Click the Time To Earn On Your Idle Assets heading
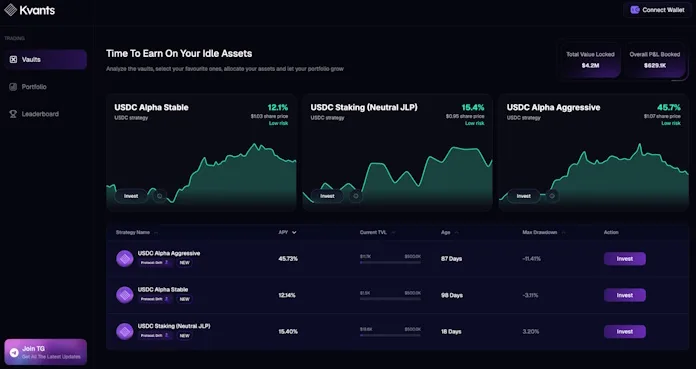This screenshot has width=696, height=369. click(x=179, y=54)
